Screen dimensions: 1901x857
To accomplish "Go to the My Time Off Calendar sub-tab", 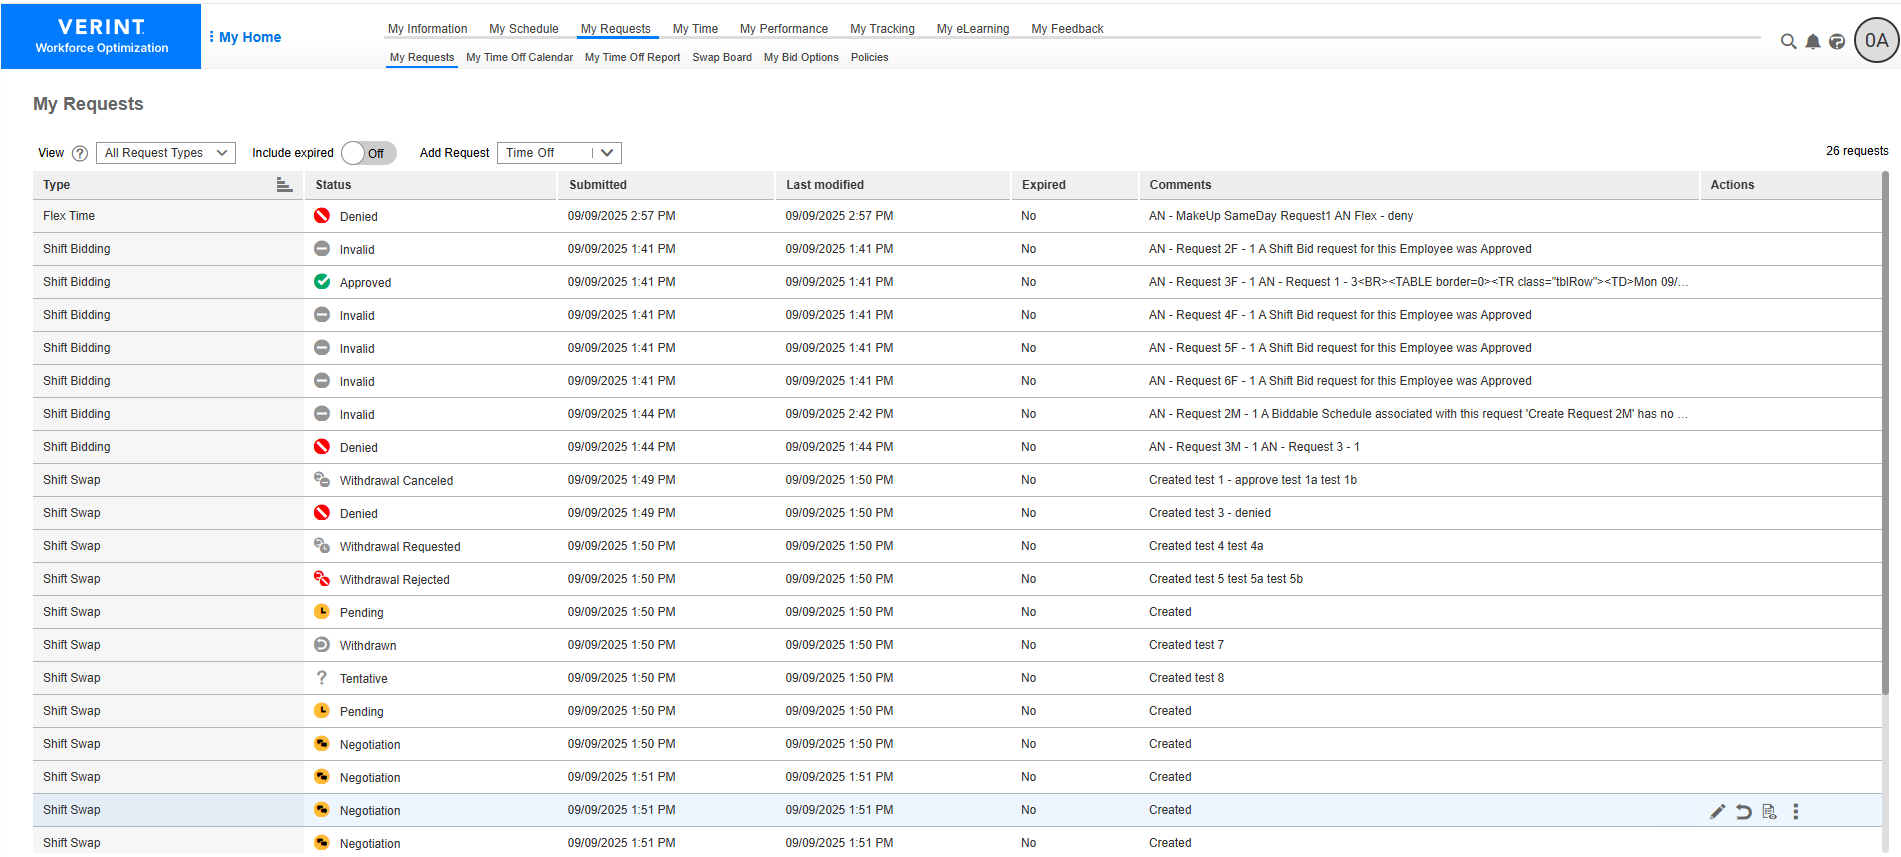I will coord(519,57).
